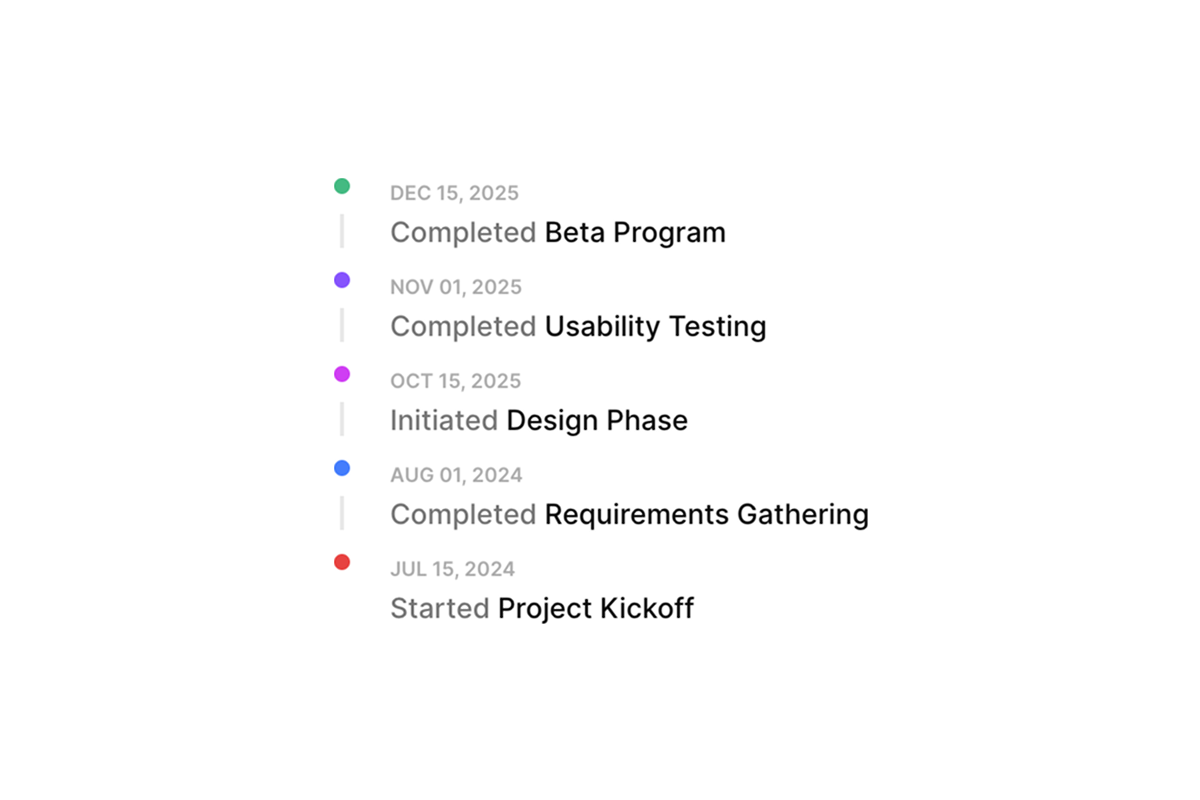The width and height of the screenshot is (1200, 800).
Task: Open the Requirements Gathering entry title
Action: (705, 514)
